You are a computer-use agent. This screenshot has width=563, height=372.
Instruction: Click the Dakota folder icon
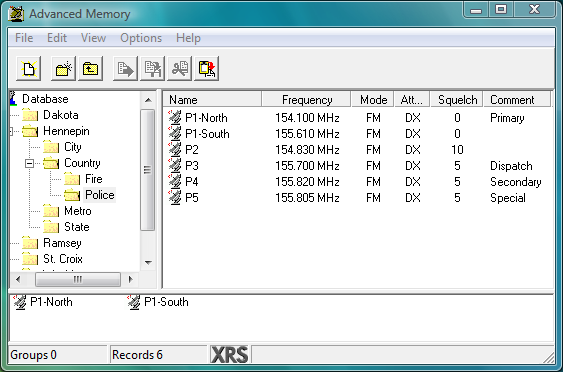[30, 115]
